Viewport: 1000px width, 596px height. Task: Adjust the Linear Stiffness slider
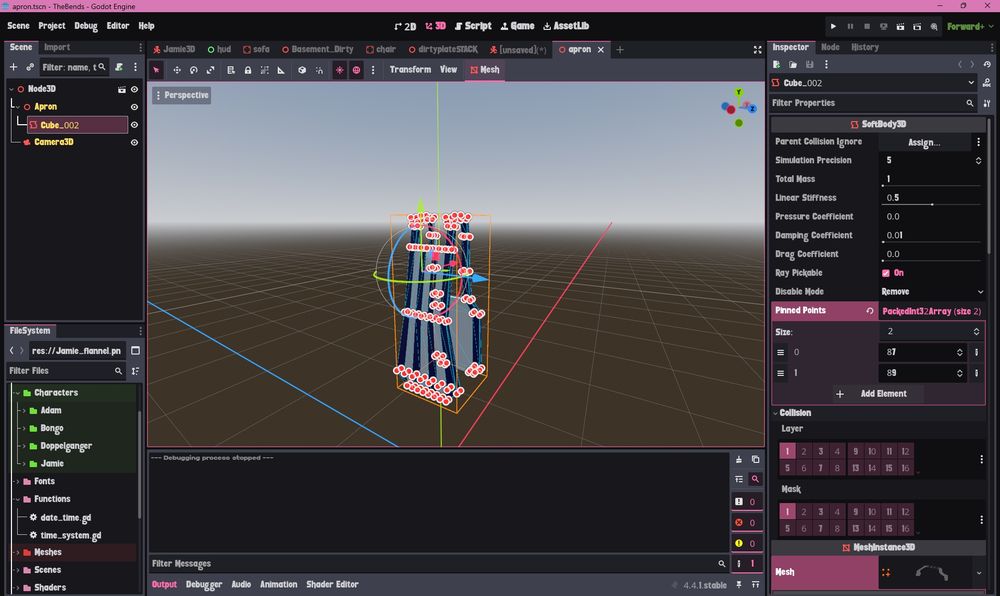pos(932,204)
